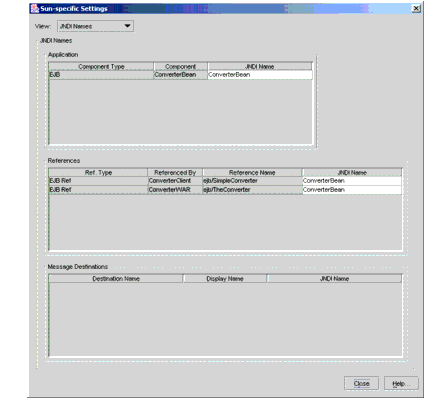Select the ConverterClient cell
Screen dimensions: 424x398
[175, 181]
